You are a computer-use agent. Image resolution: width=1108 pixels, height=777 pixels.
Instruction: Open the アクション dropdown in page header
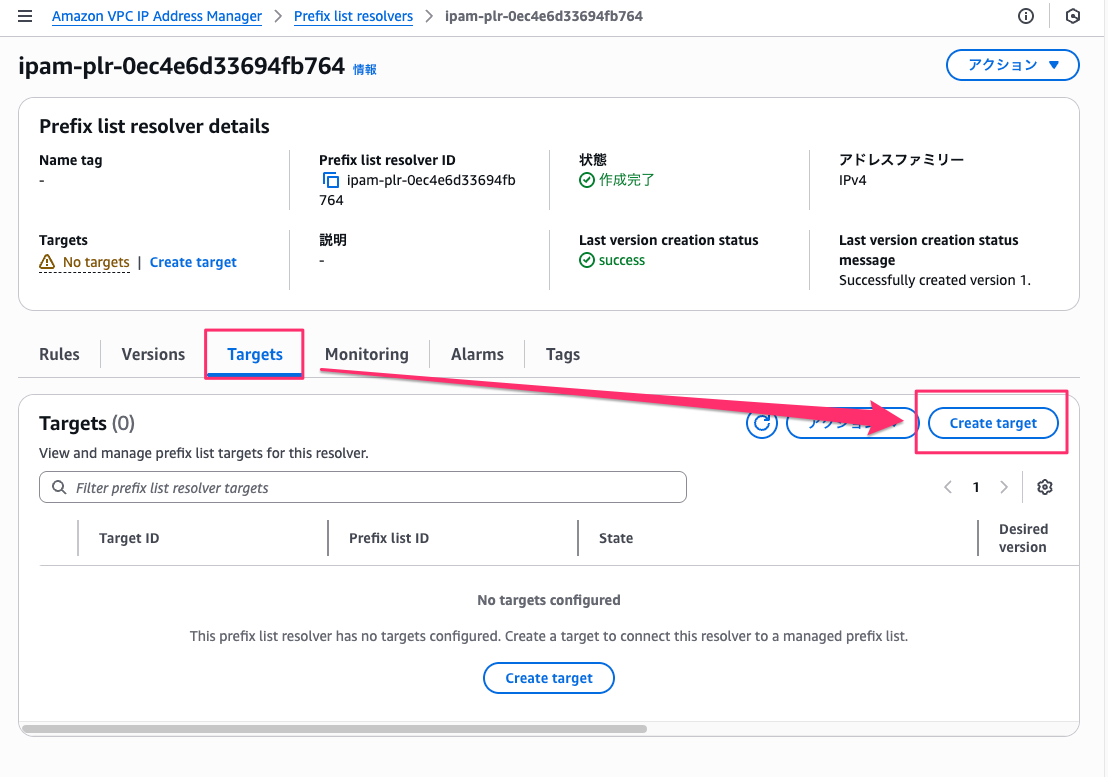1012,65
